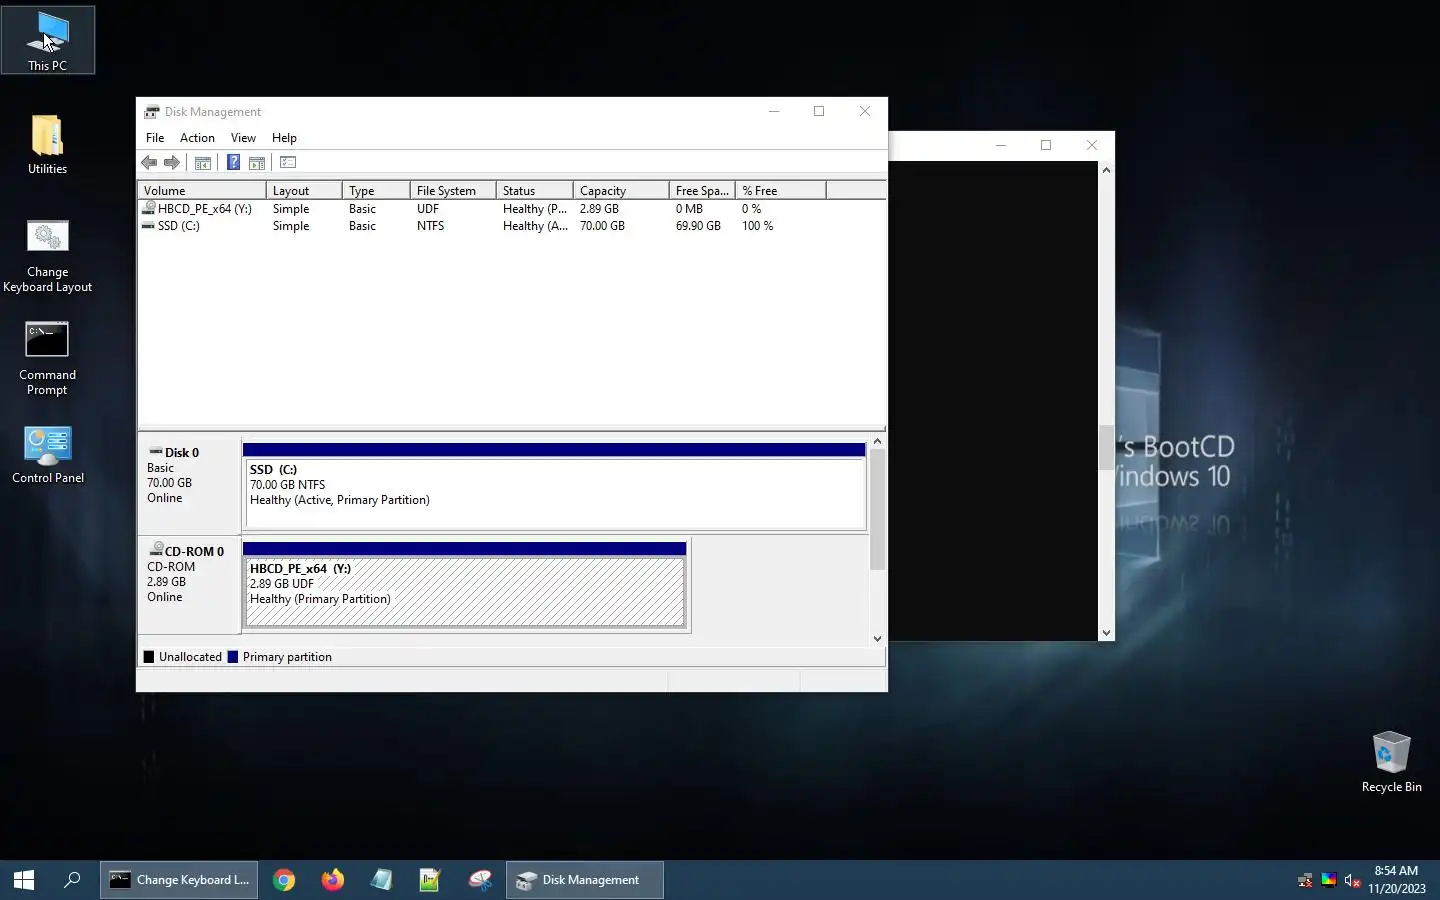Open Help via the blue question mark icon
The width and height of the screenshot is (1440, 900).
coord(233,163)
